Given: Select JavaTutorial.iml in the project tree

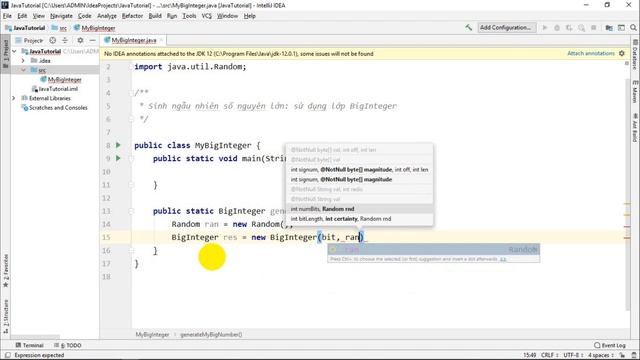Looking at the screenshot, I should (x=55, y=89).
